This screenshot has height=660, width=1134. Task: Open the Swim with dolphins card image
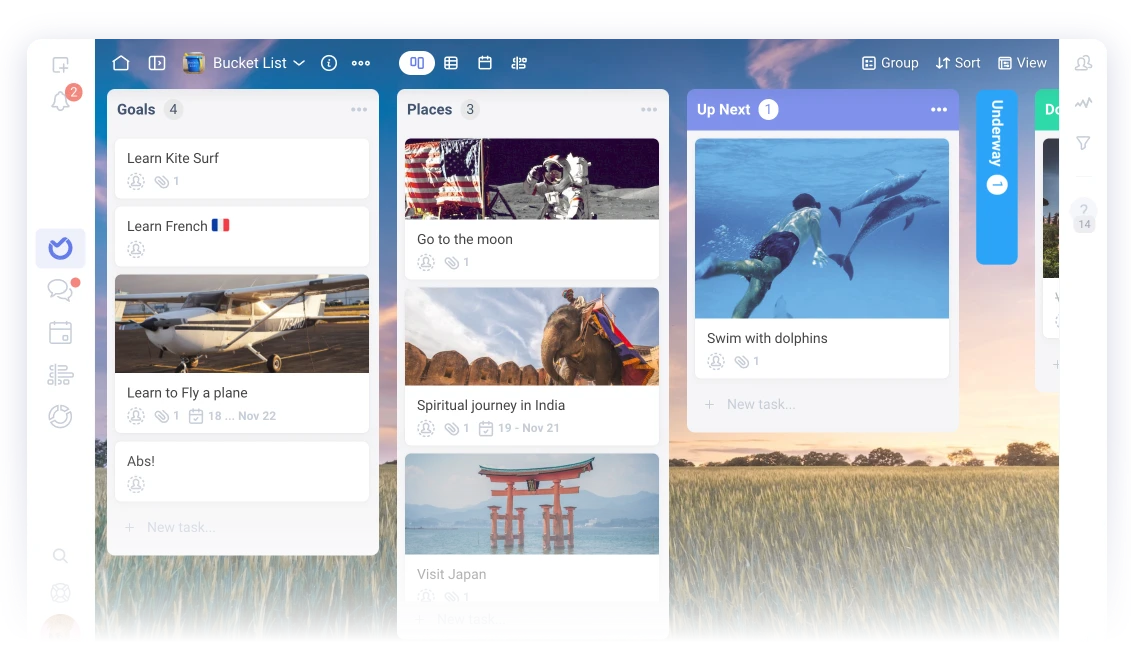point(822,229)
